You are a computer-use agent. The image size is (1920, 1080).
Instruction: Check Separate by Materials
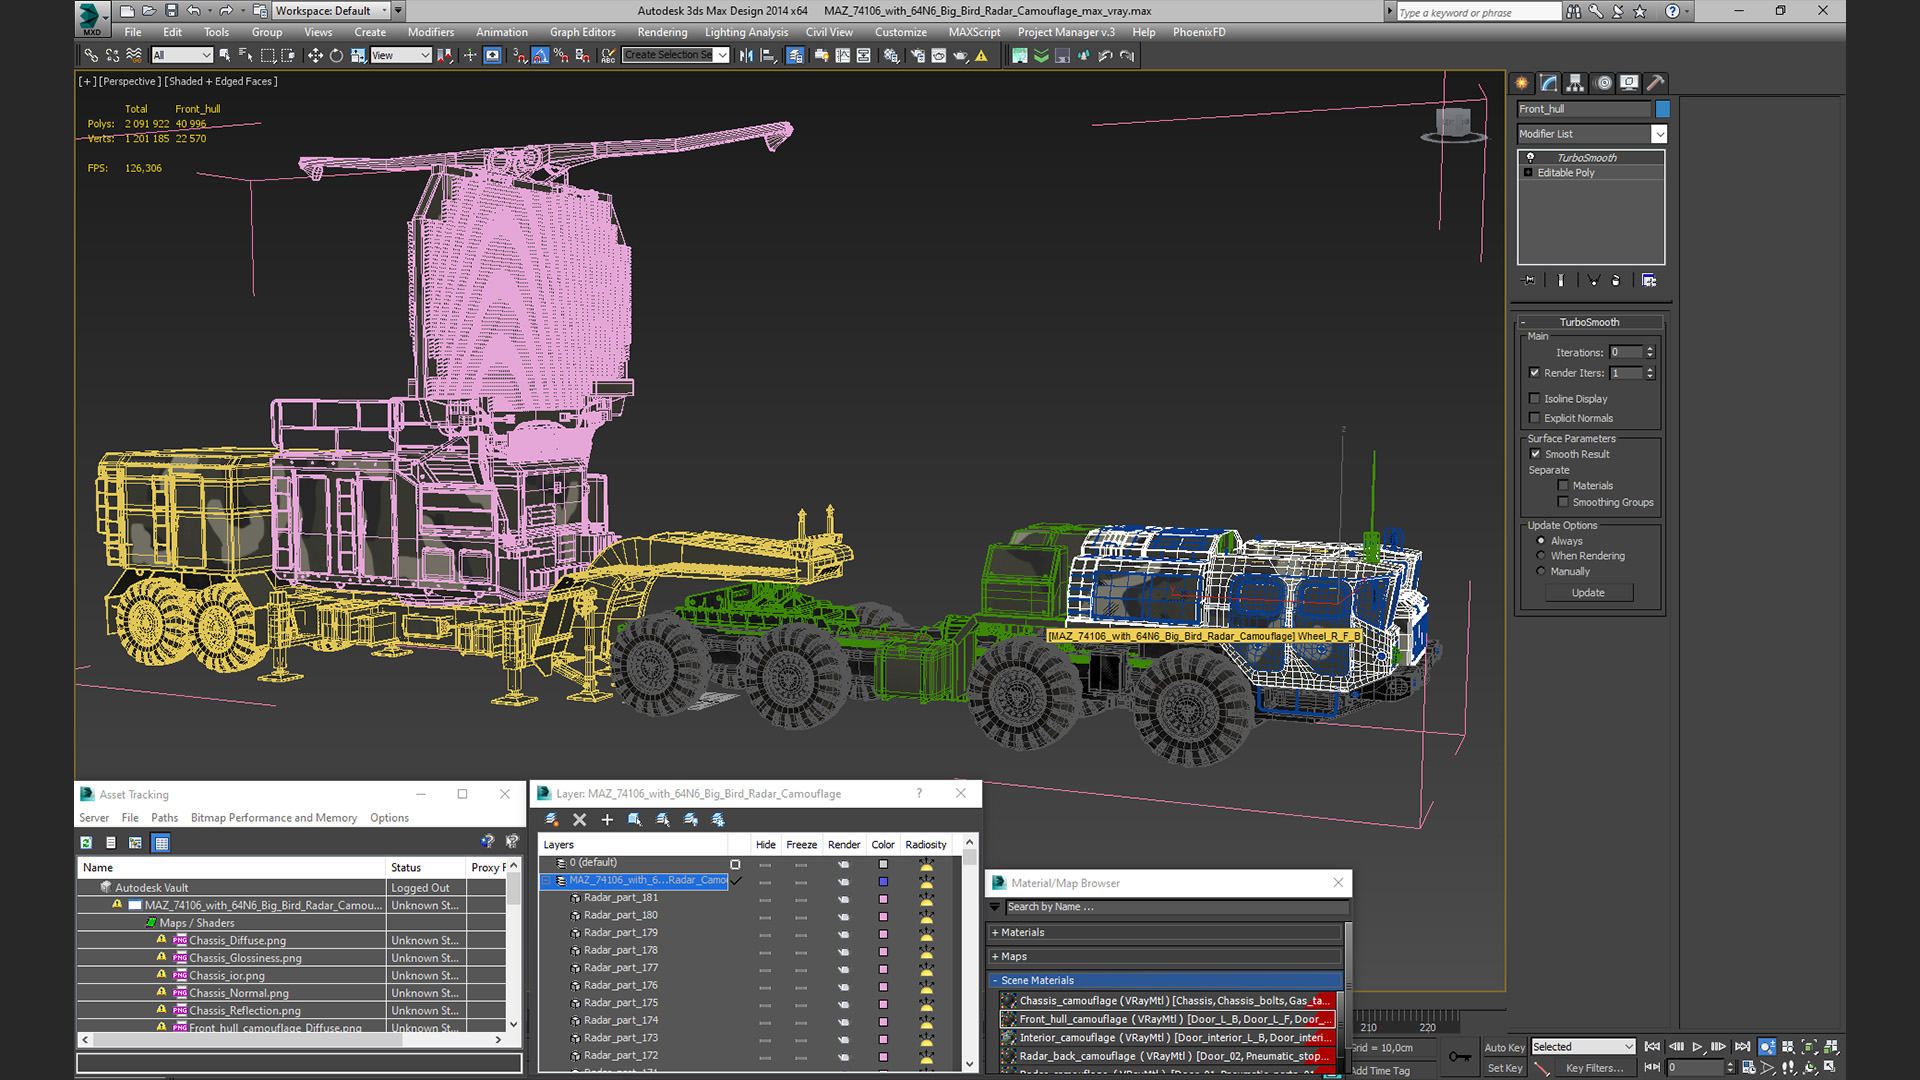click(1563, 486)
